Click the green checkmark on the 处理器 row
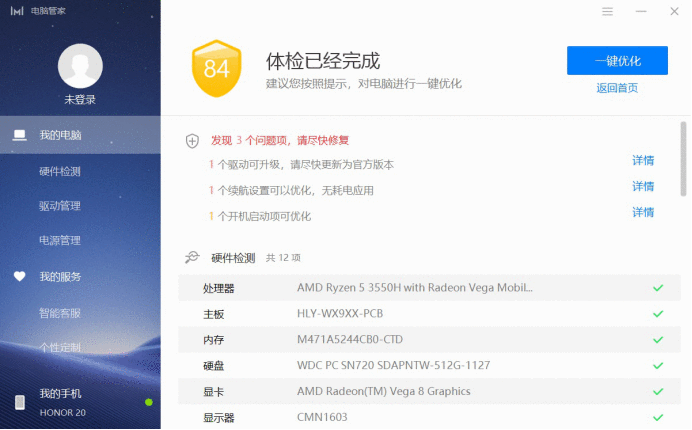This screenshot has height=430, width=692. (x=658, y=288)
